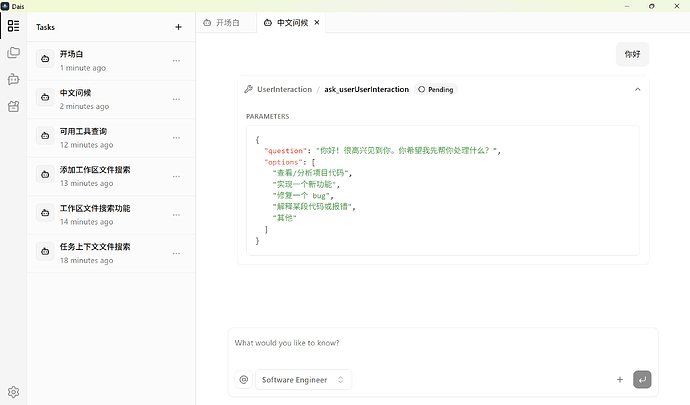This screenshot has height=405, width=690.
Task: Click the robot icon of task 任务上下文文件搜索
Action: [45, 251]
